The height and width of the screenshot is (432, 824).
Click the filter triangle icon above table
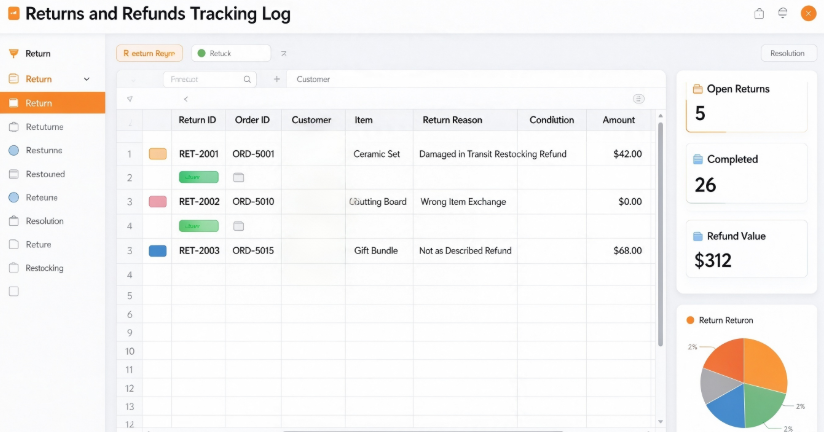[130, 99]
